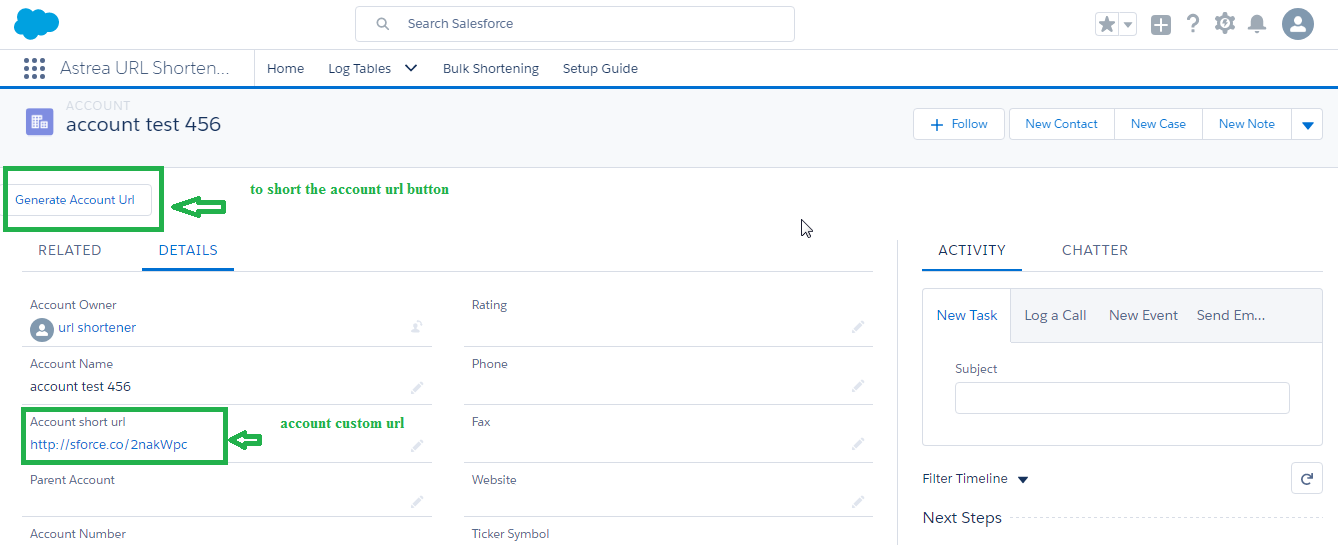This screenshot has height=545, width=1338.
Task: Edit the Rating field pencil icon
Action: [x=857, y=327]
